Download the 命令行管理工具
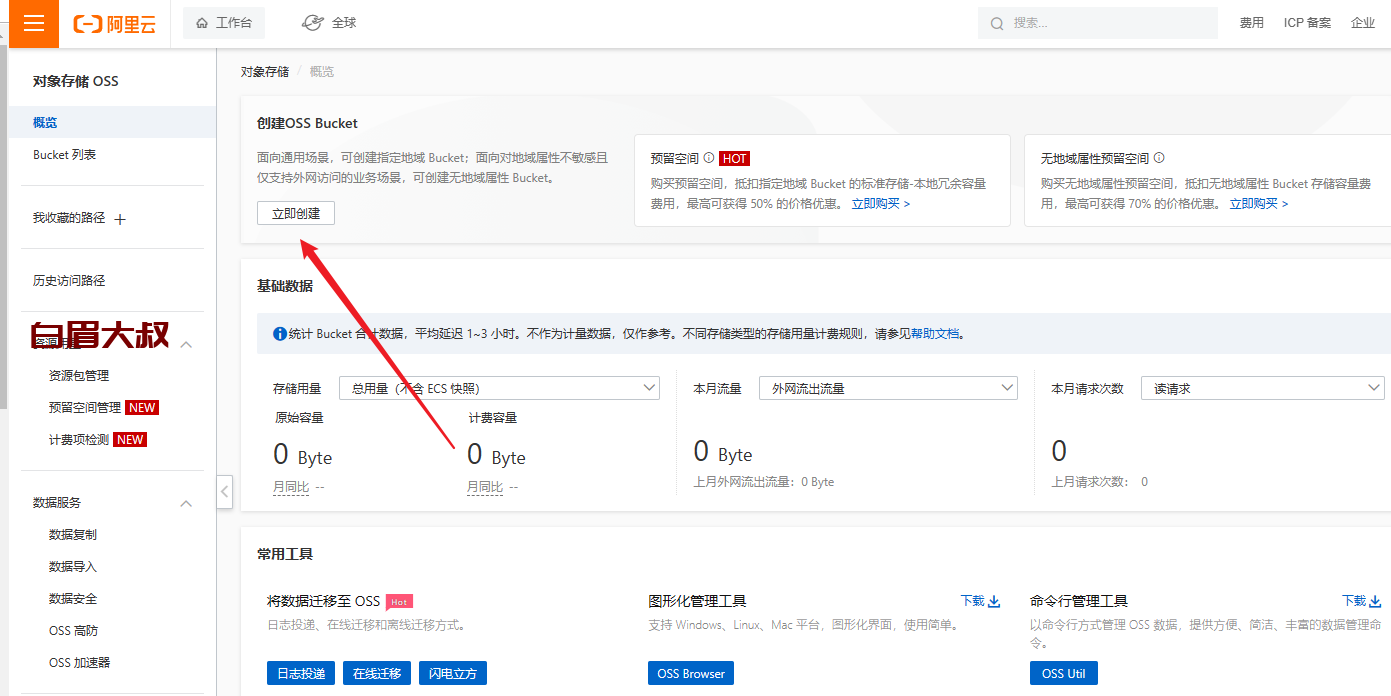 click(1362, 601)
